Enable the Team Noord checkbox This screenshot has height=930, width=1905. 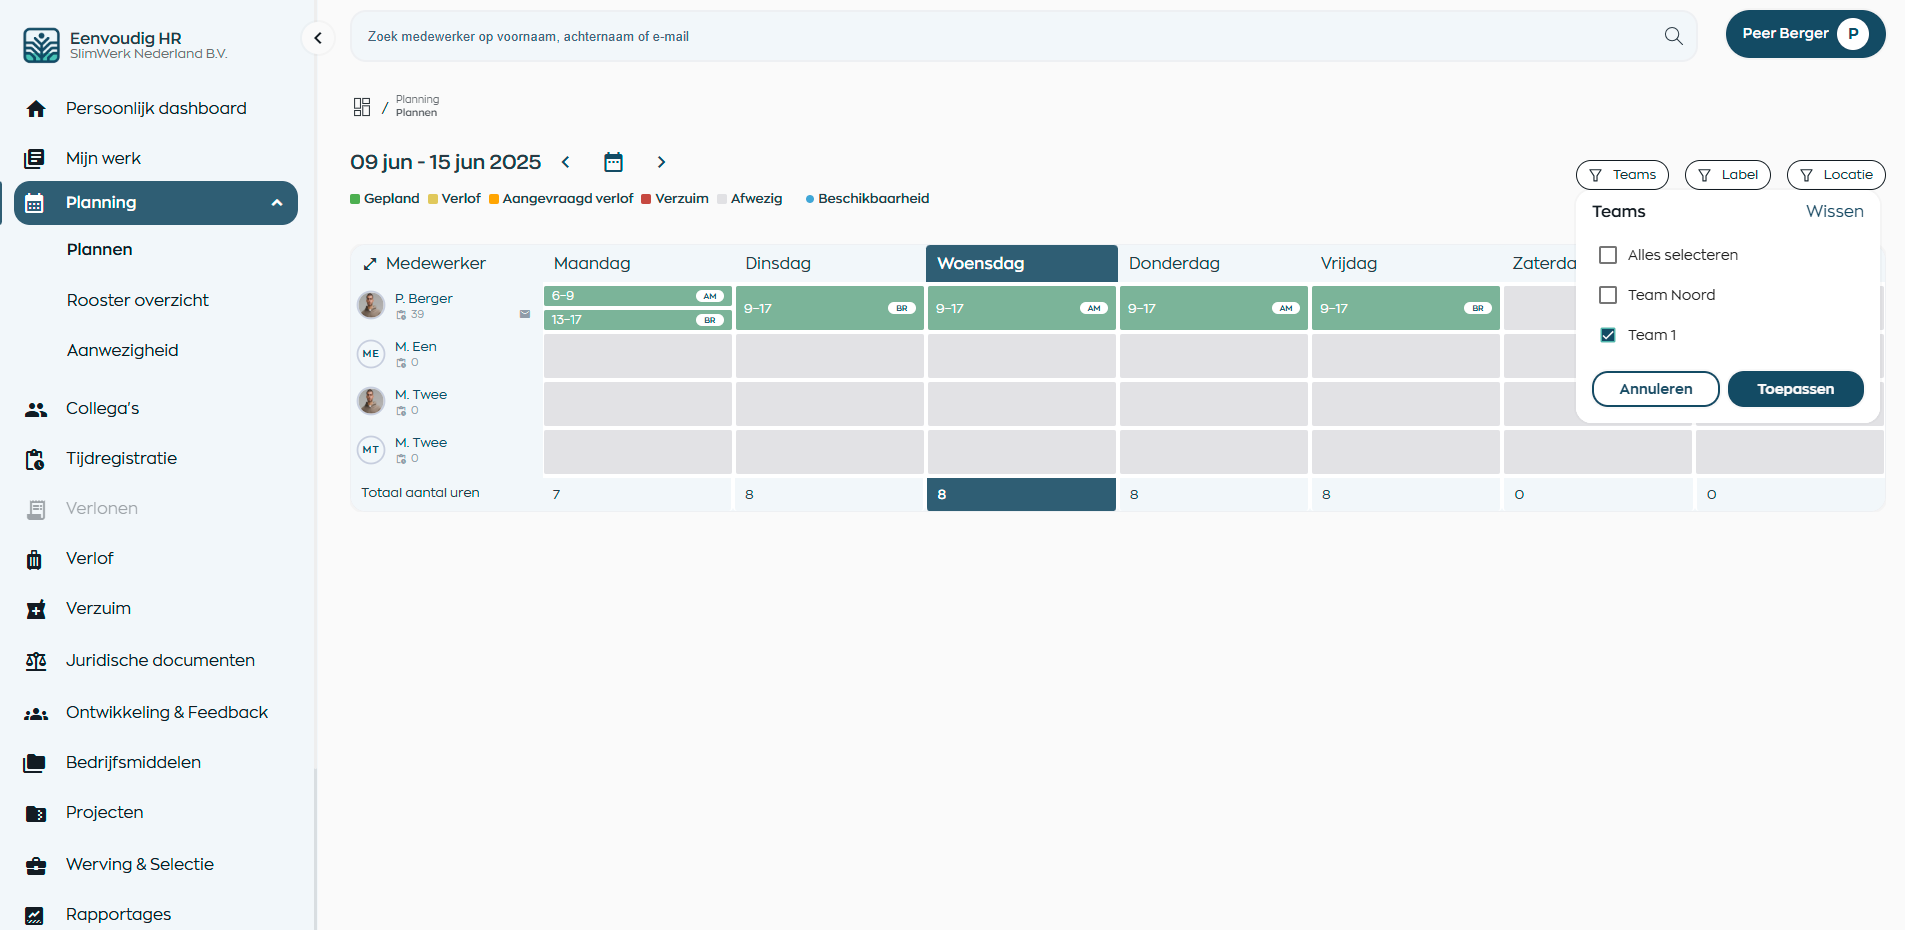[x=1608, y=294]
